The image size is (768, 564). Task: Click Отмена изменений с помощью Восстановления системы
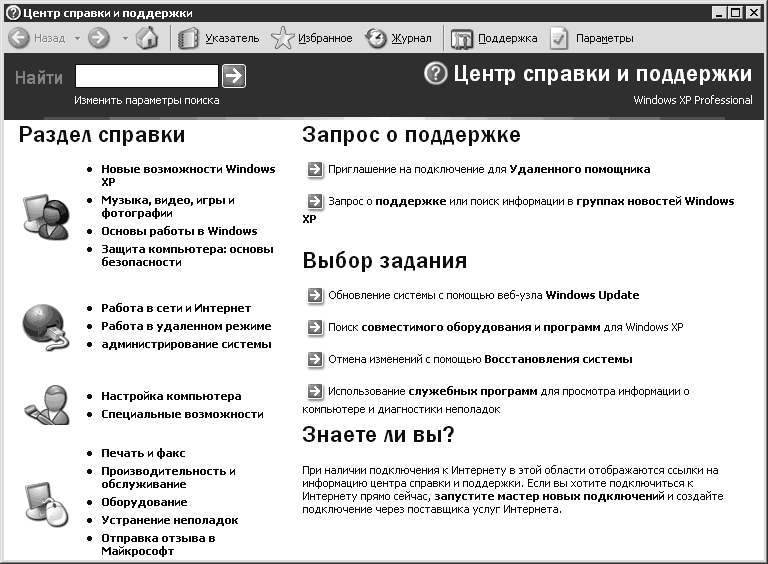480,359
